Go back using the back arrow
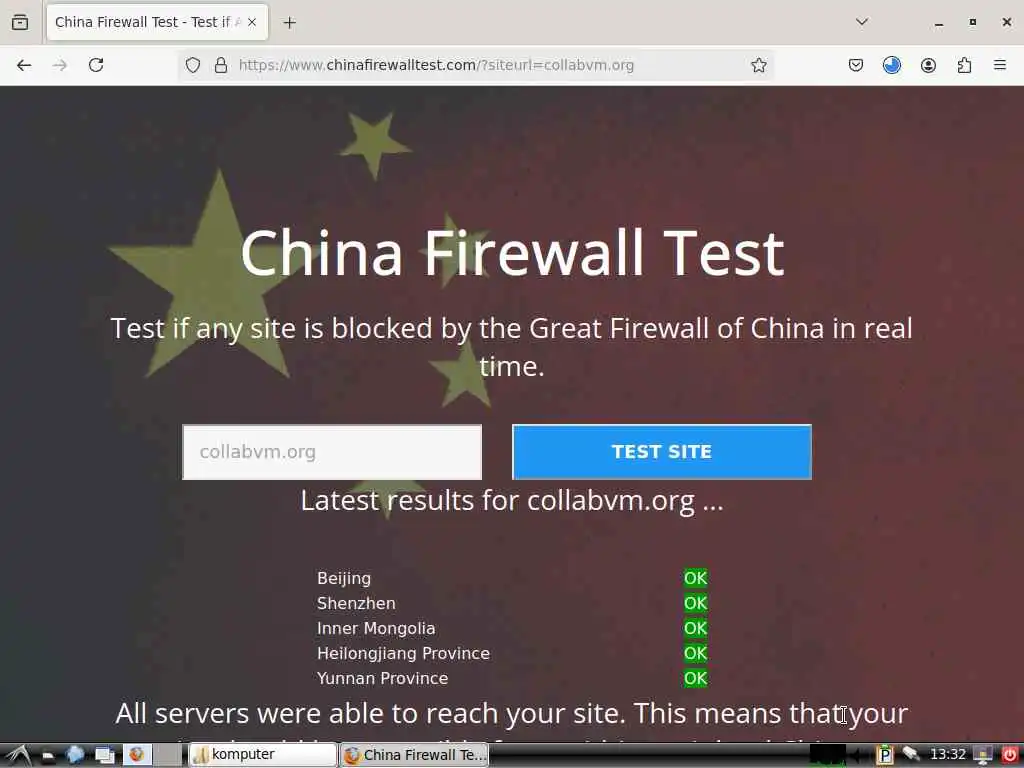This screenshot has width=1024, height=768. 24,65
